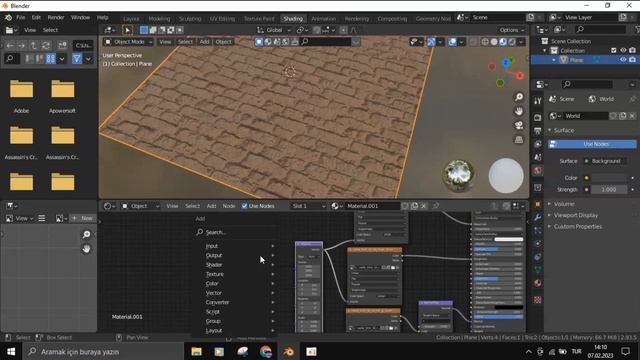Image resolution: width=640 pixels, height=360 pixels.
Task: Toggle Use Nodes checkbox in node editor
Action: tap(244, 206)
